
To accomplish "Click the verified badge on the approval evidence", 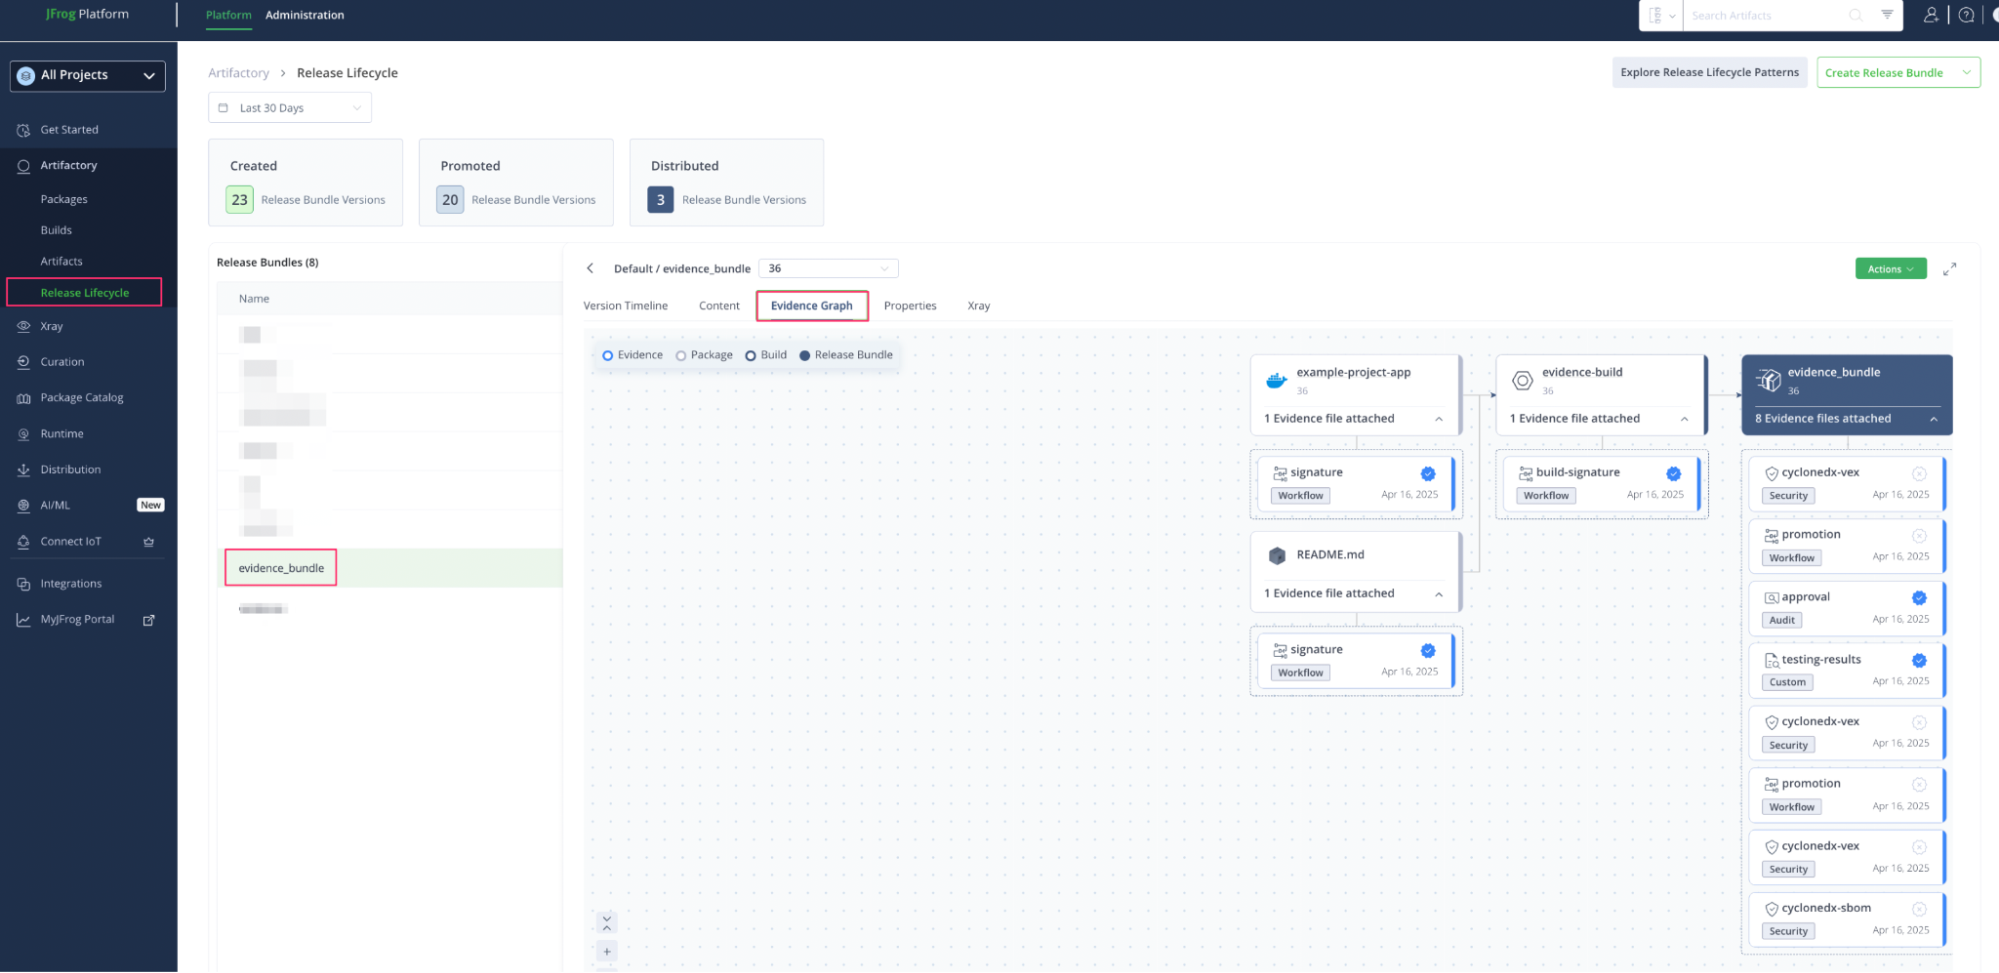I will 1919,598.
